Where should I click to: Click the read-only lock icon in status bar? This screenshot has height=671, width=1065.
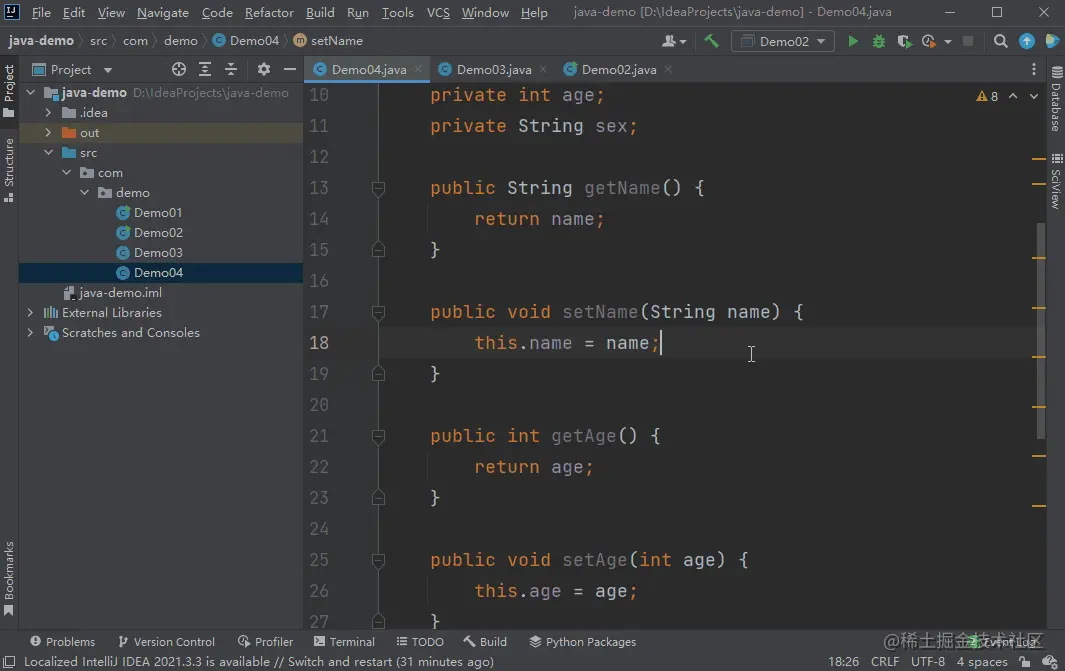click(x=1024, y=661)
